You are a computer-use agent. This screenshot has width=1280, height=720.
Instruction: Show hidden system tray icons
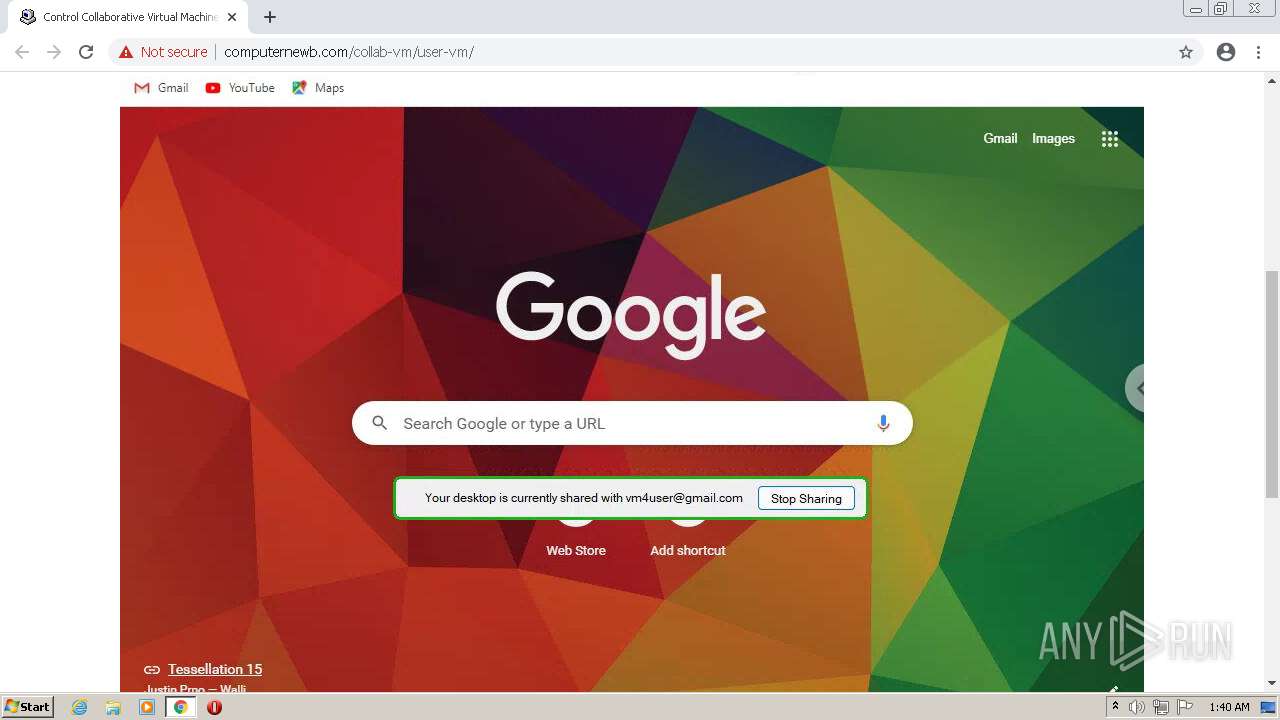pos(1115,707)
